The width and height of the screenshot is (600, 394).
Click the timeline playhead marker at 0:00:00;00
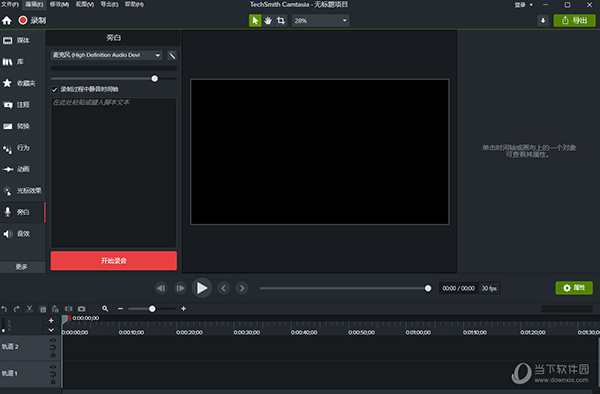click(66, 319)
